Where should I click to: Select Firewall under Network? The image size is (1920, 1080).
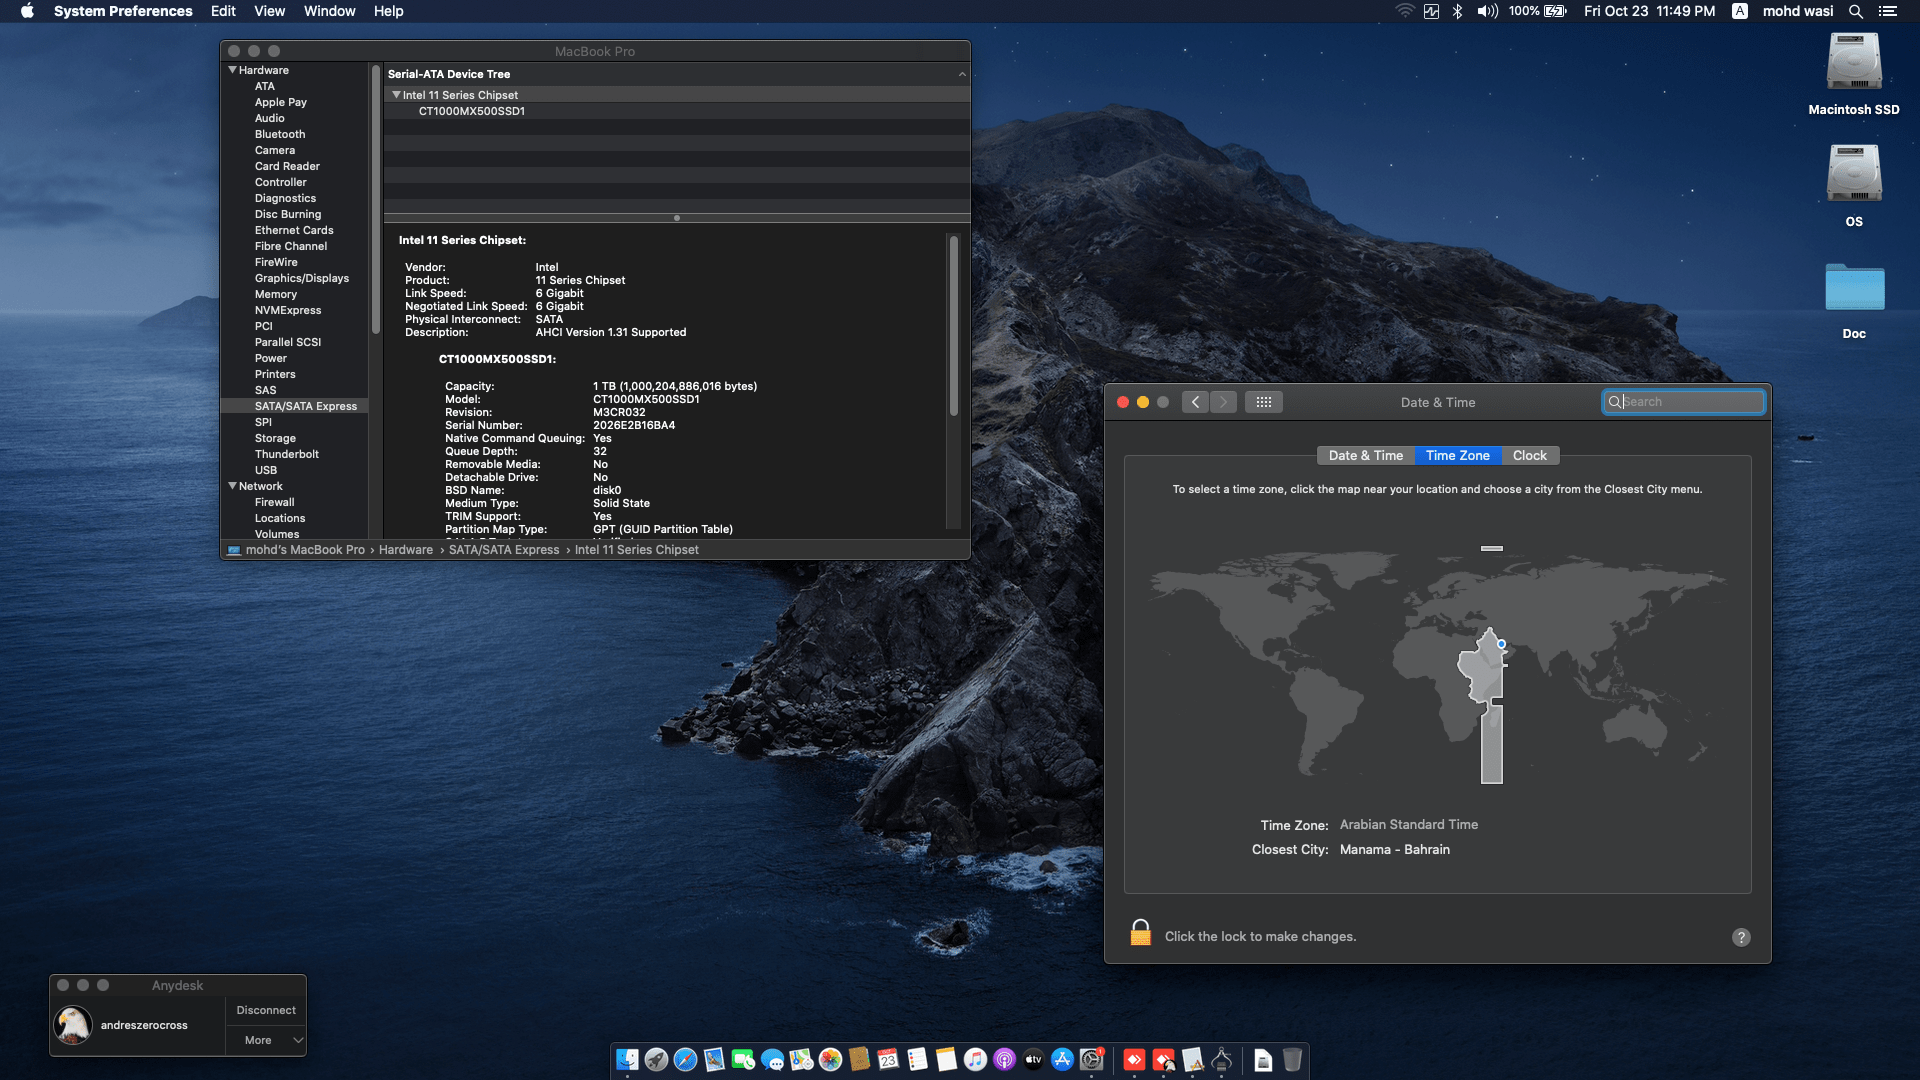[274, 502]
